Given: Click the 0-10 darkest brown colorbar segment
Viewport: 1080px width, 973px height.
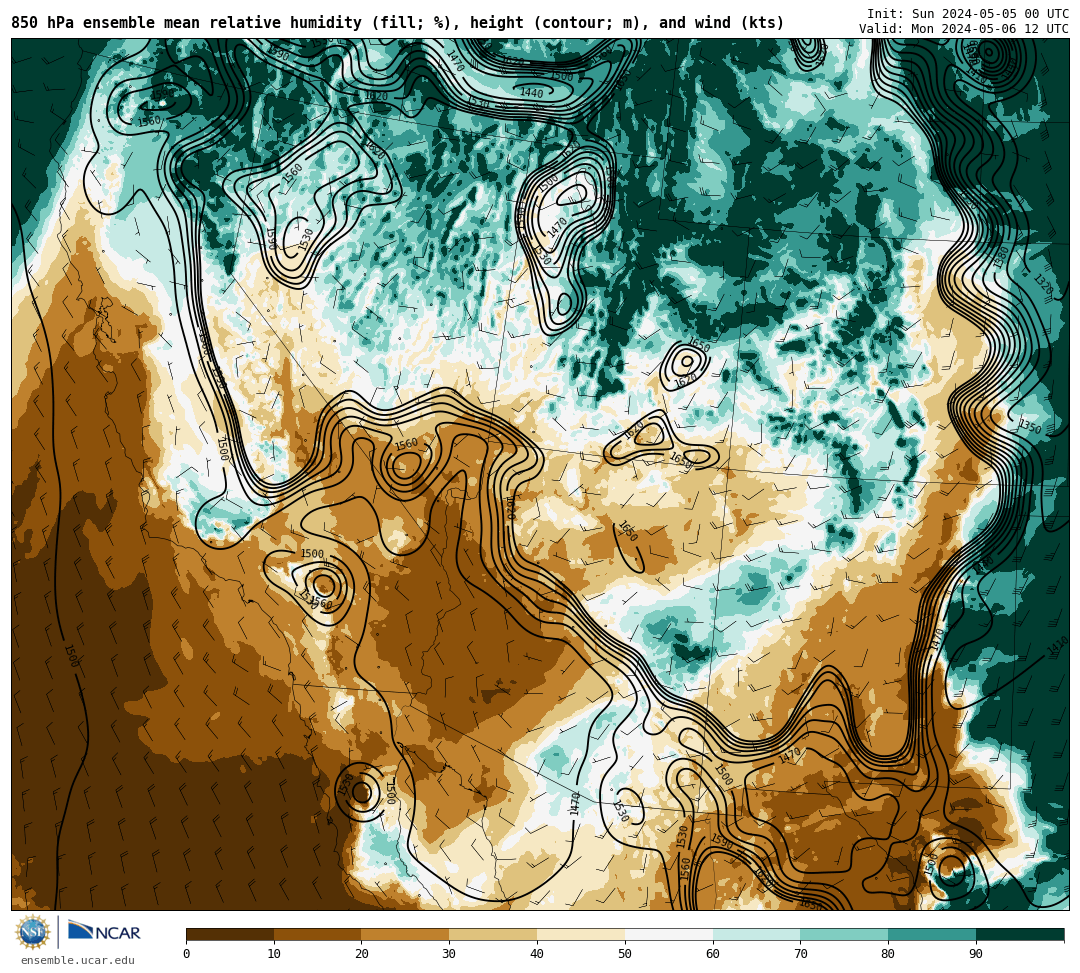Looking at the screenshot, I should [x=230, y=934].
